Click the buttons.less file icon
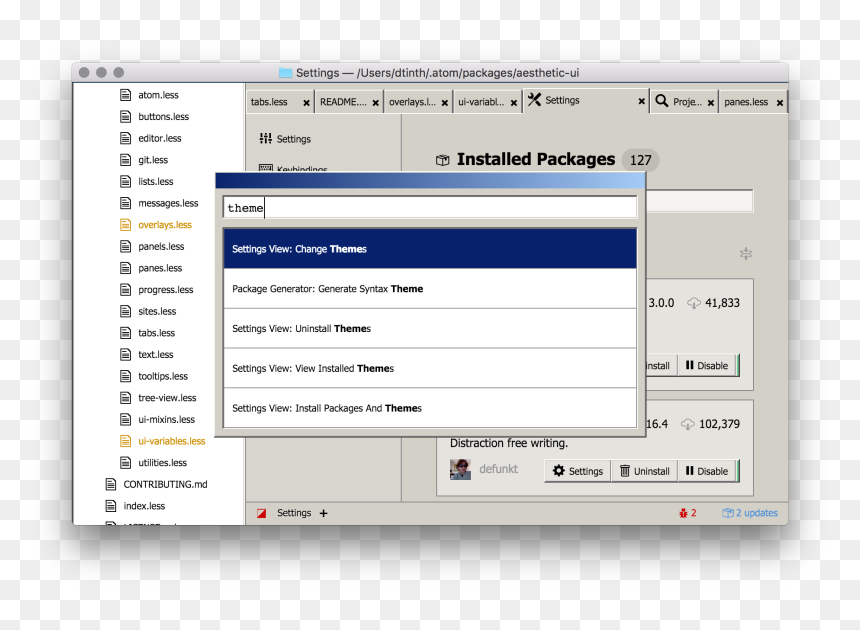The height and width of the screenshot is (630, 860). tap(126, 116)
